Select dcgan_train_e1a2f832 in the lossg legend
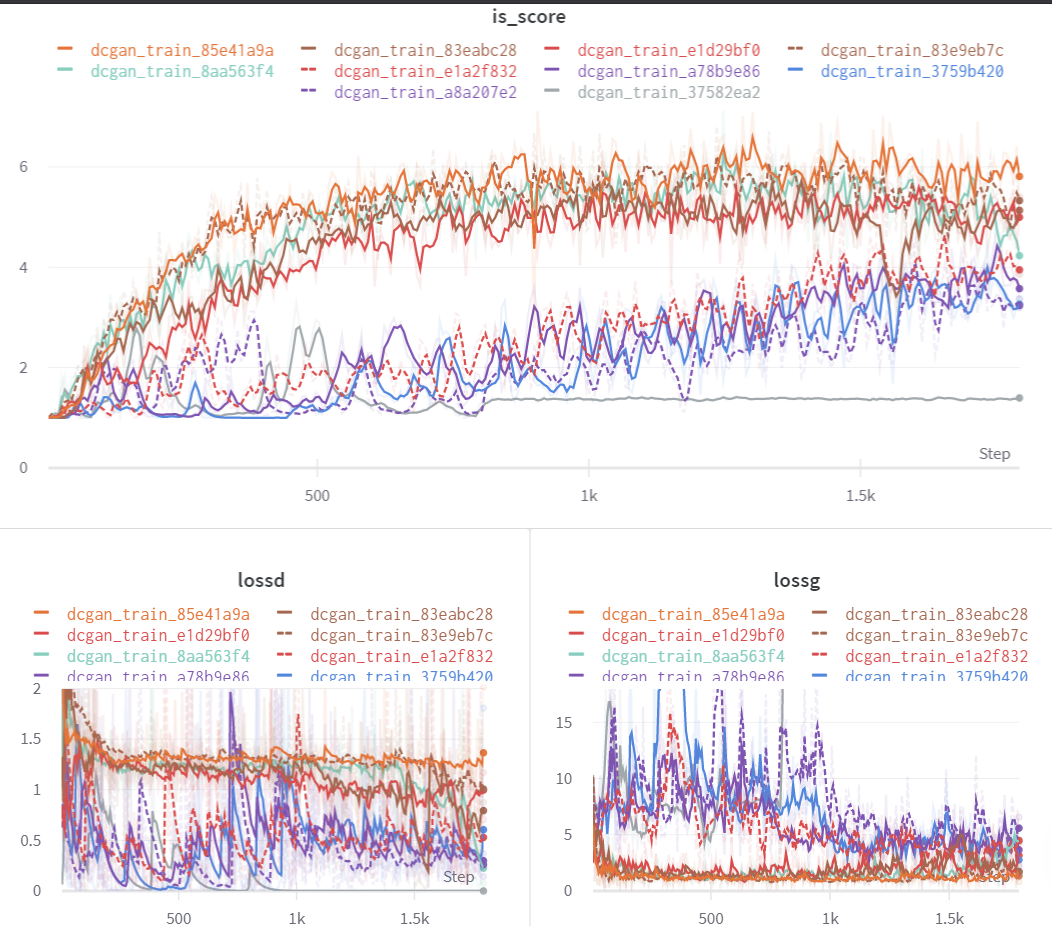Image resolution: width=1052 pixels, height=926 pixels. [937, 656]
